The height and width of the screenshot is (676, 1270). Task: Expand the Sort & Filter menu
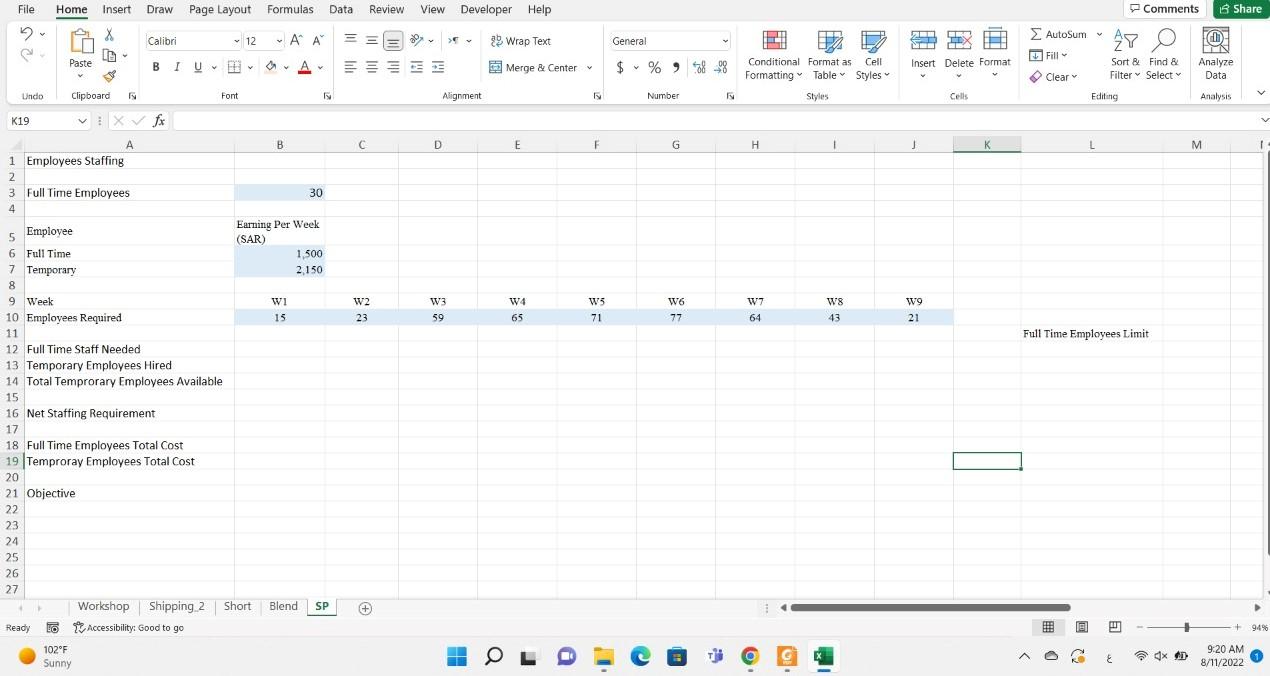pos(1124,56)
